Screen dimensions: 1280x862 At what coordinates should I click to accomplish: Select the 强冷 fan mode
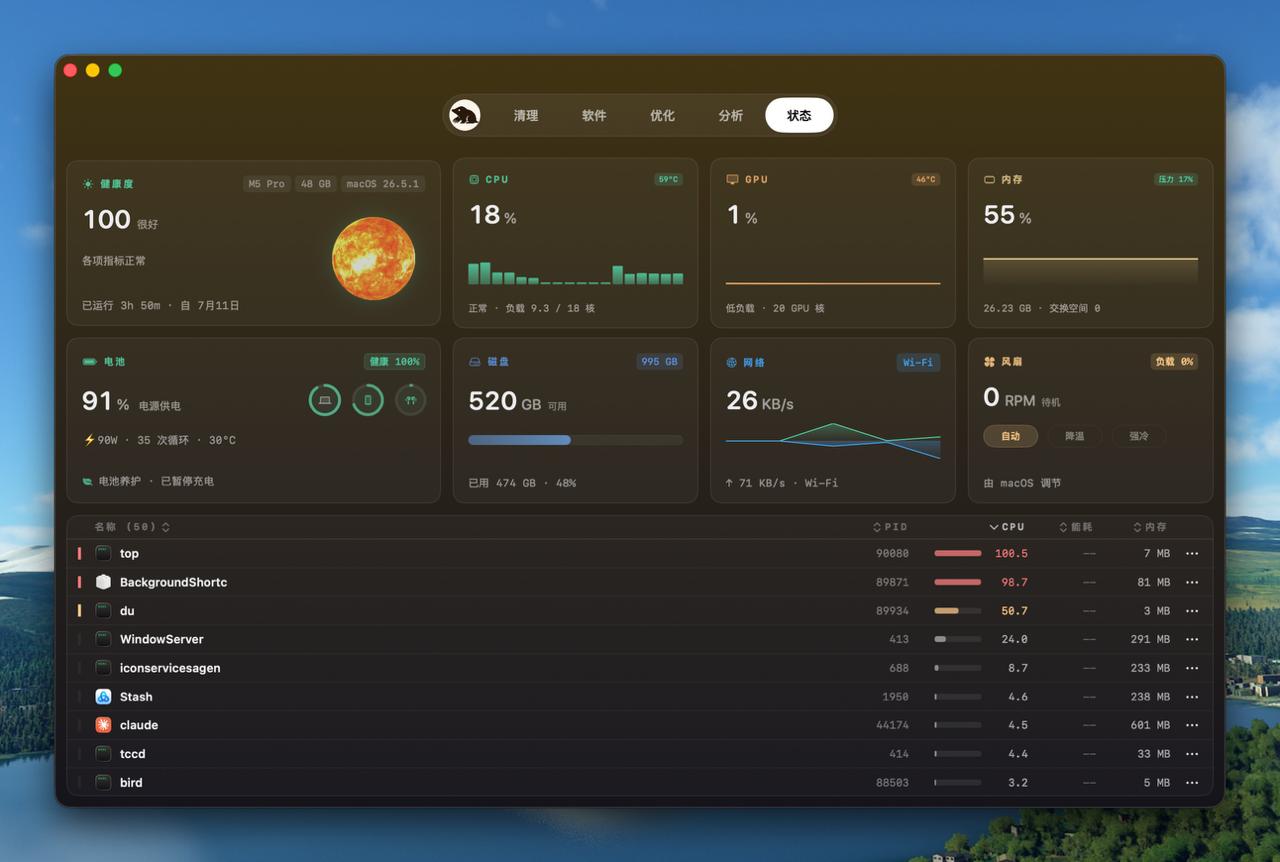[1139, 436]
